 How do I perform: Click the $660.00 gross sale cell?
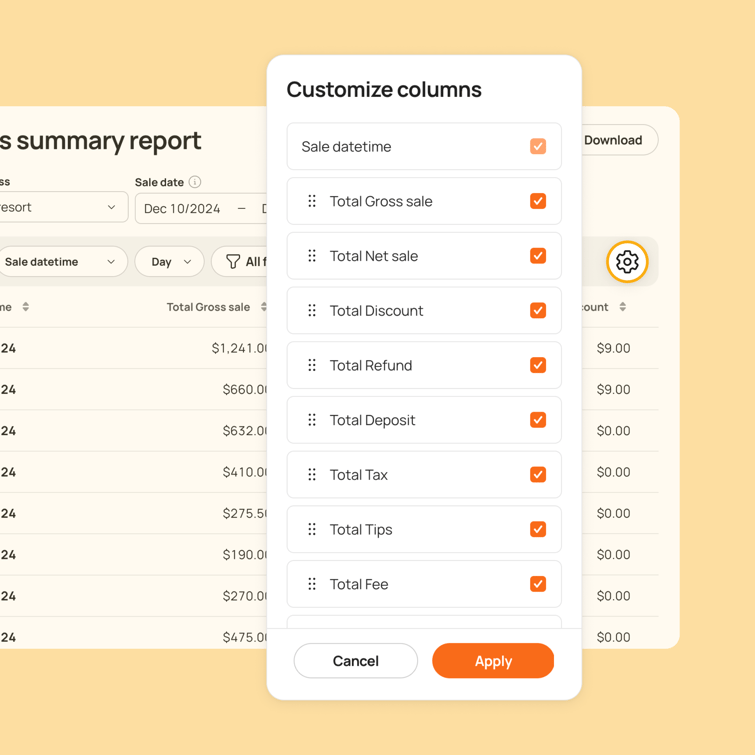pos(245,389)
